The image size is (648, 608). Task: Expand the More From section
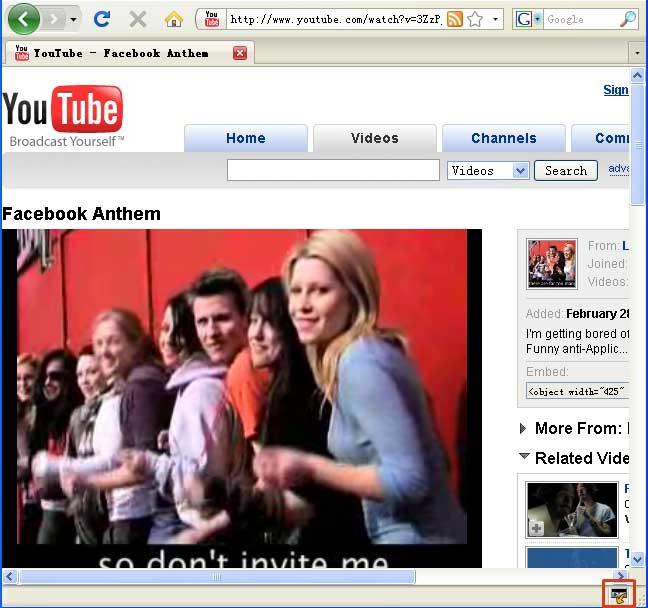click(x=523, y=429)
